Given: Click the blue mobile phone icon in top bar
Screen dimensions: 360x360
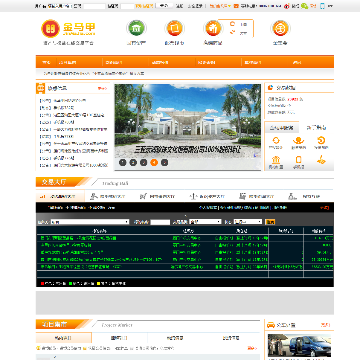Looking at the screenshot, I should point(322,6).
